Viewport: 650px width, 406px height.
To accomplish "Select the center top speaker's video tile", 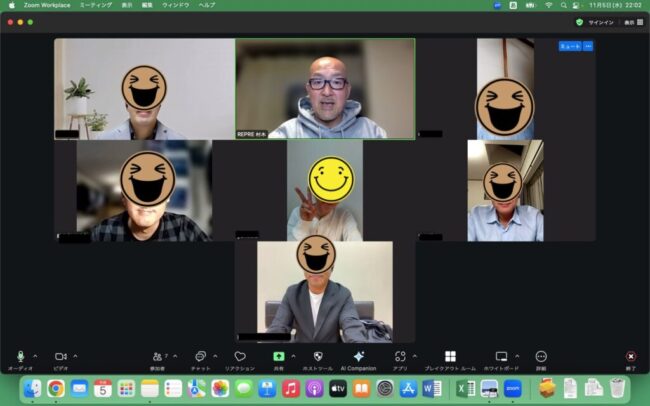I will pos(325,88).
